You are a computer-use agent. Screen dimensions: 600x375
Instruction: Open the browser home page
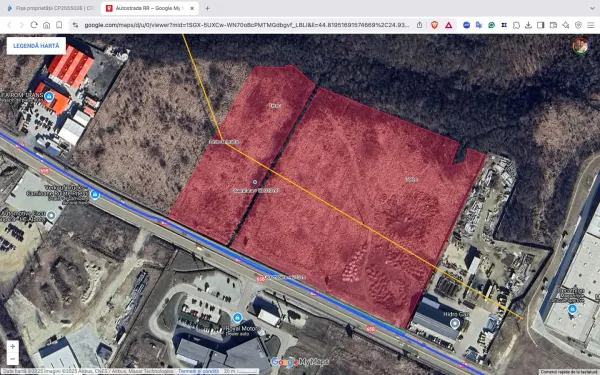tap(46, 25)
